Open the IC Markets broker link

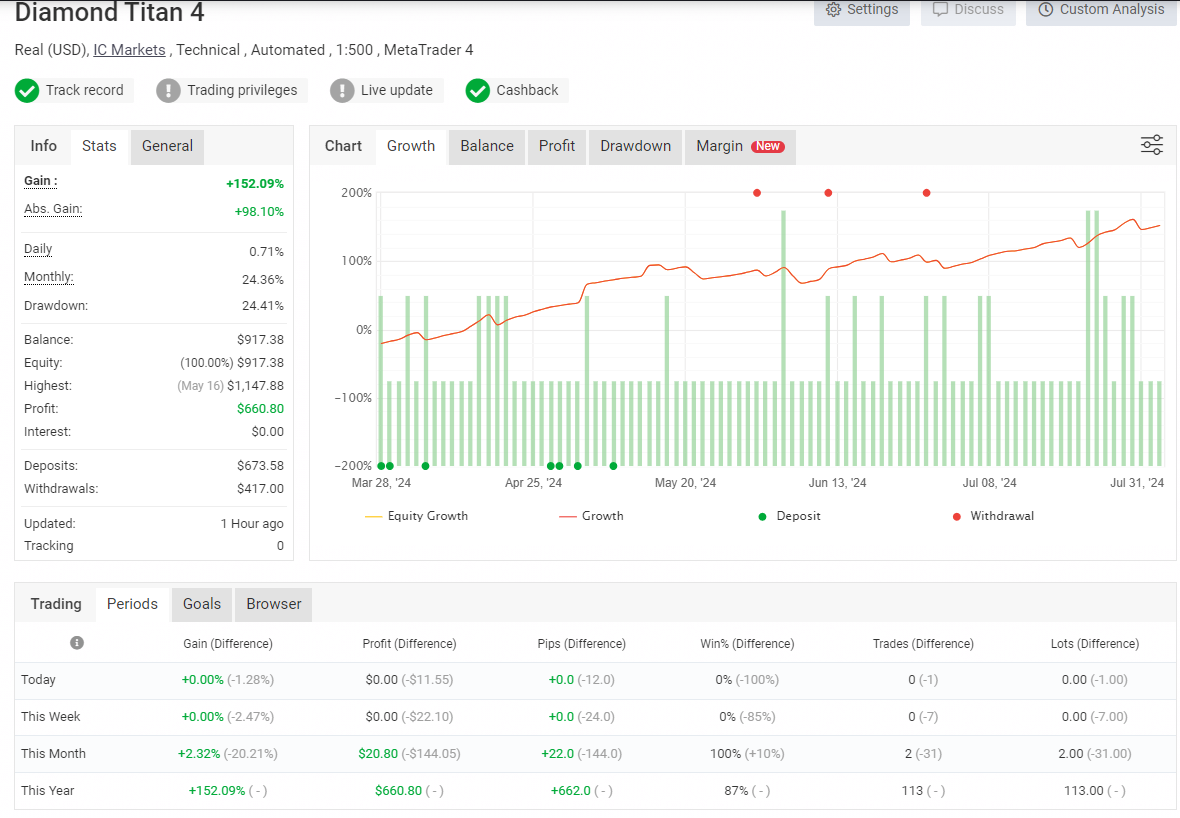[129, 50]
